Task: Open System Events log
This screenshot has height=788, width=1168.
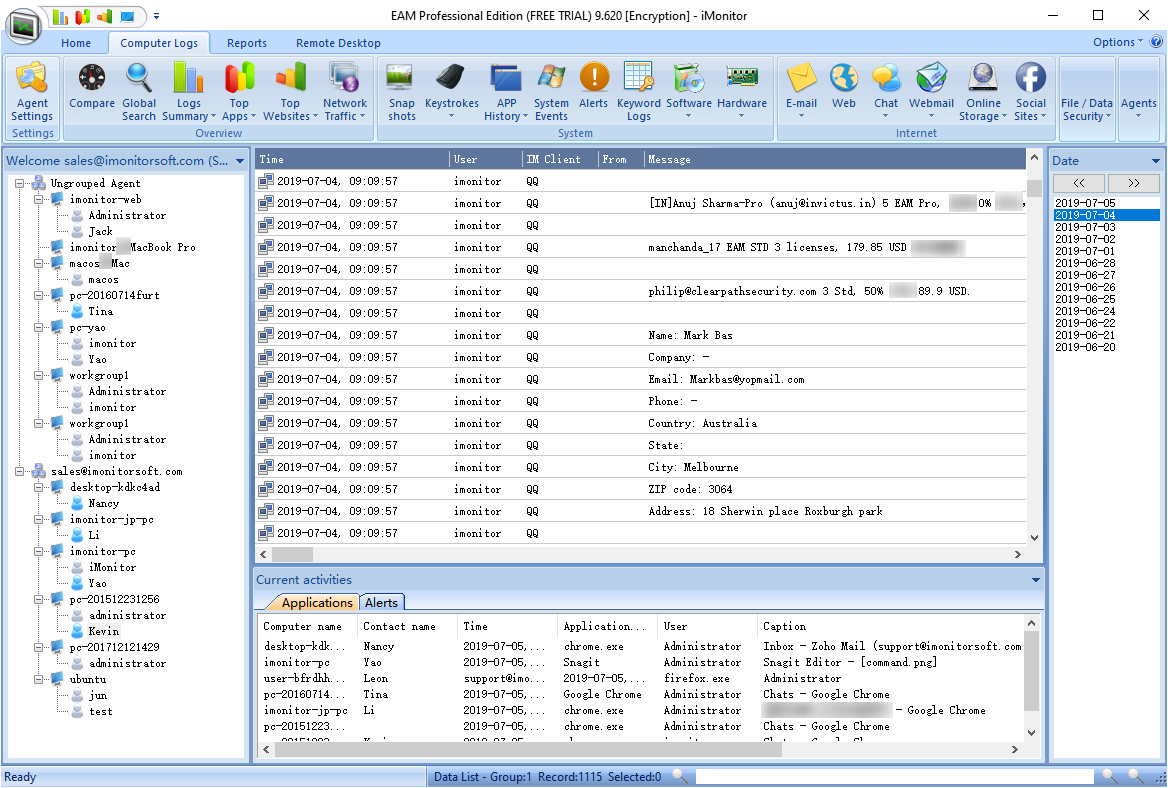Action: (x=551, y=92)
